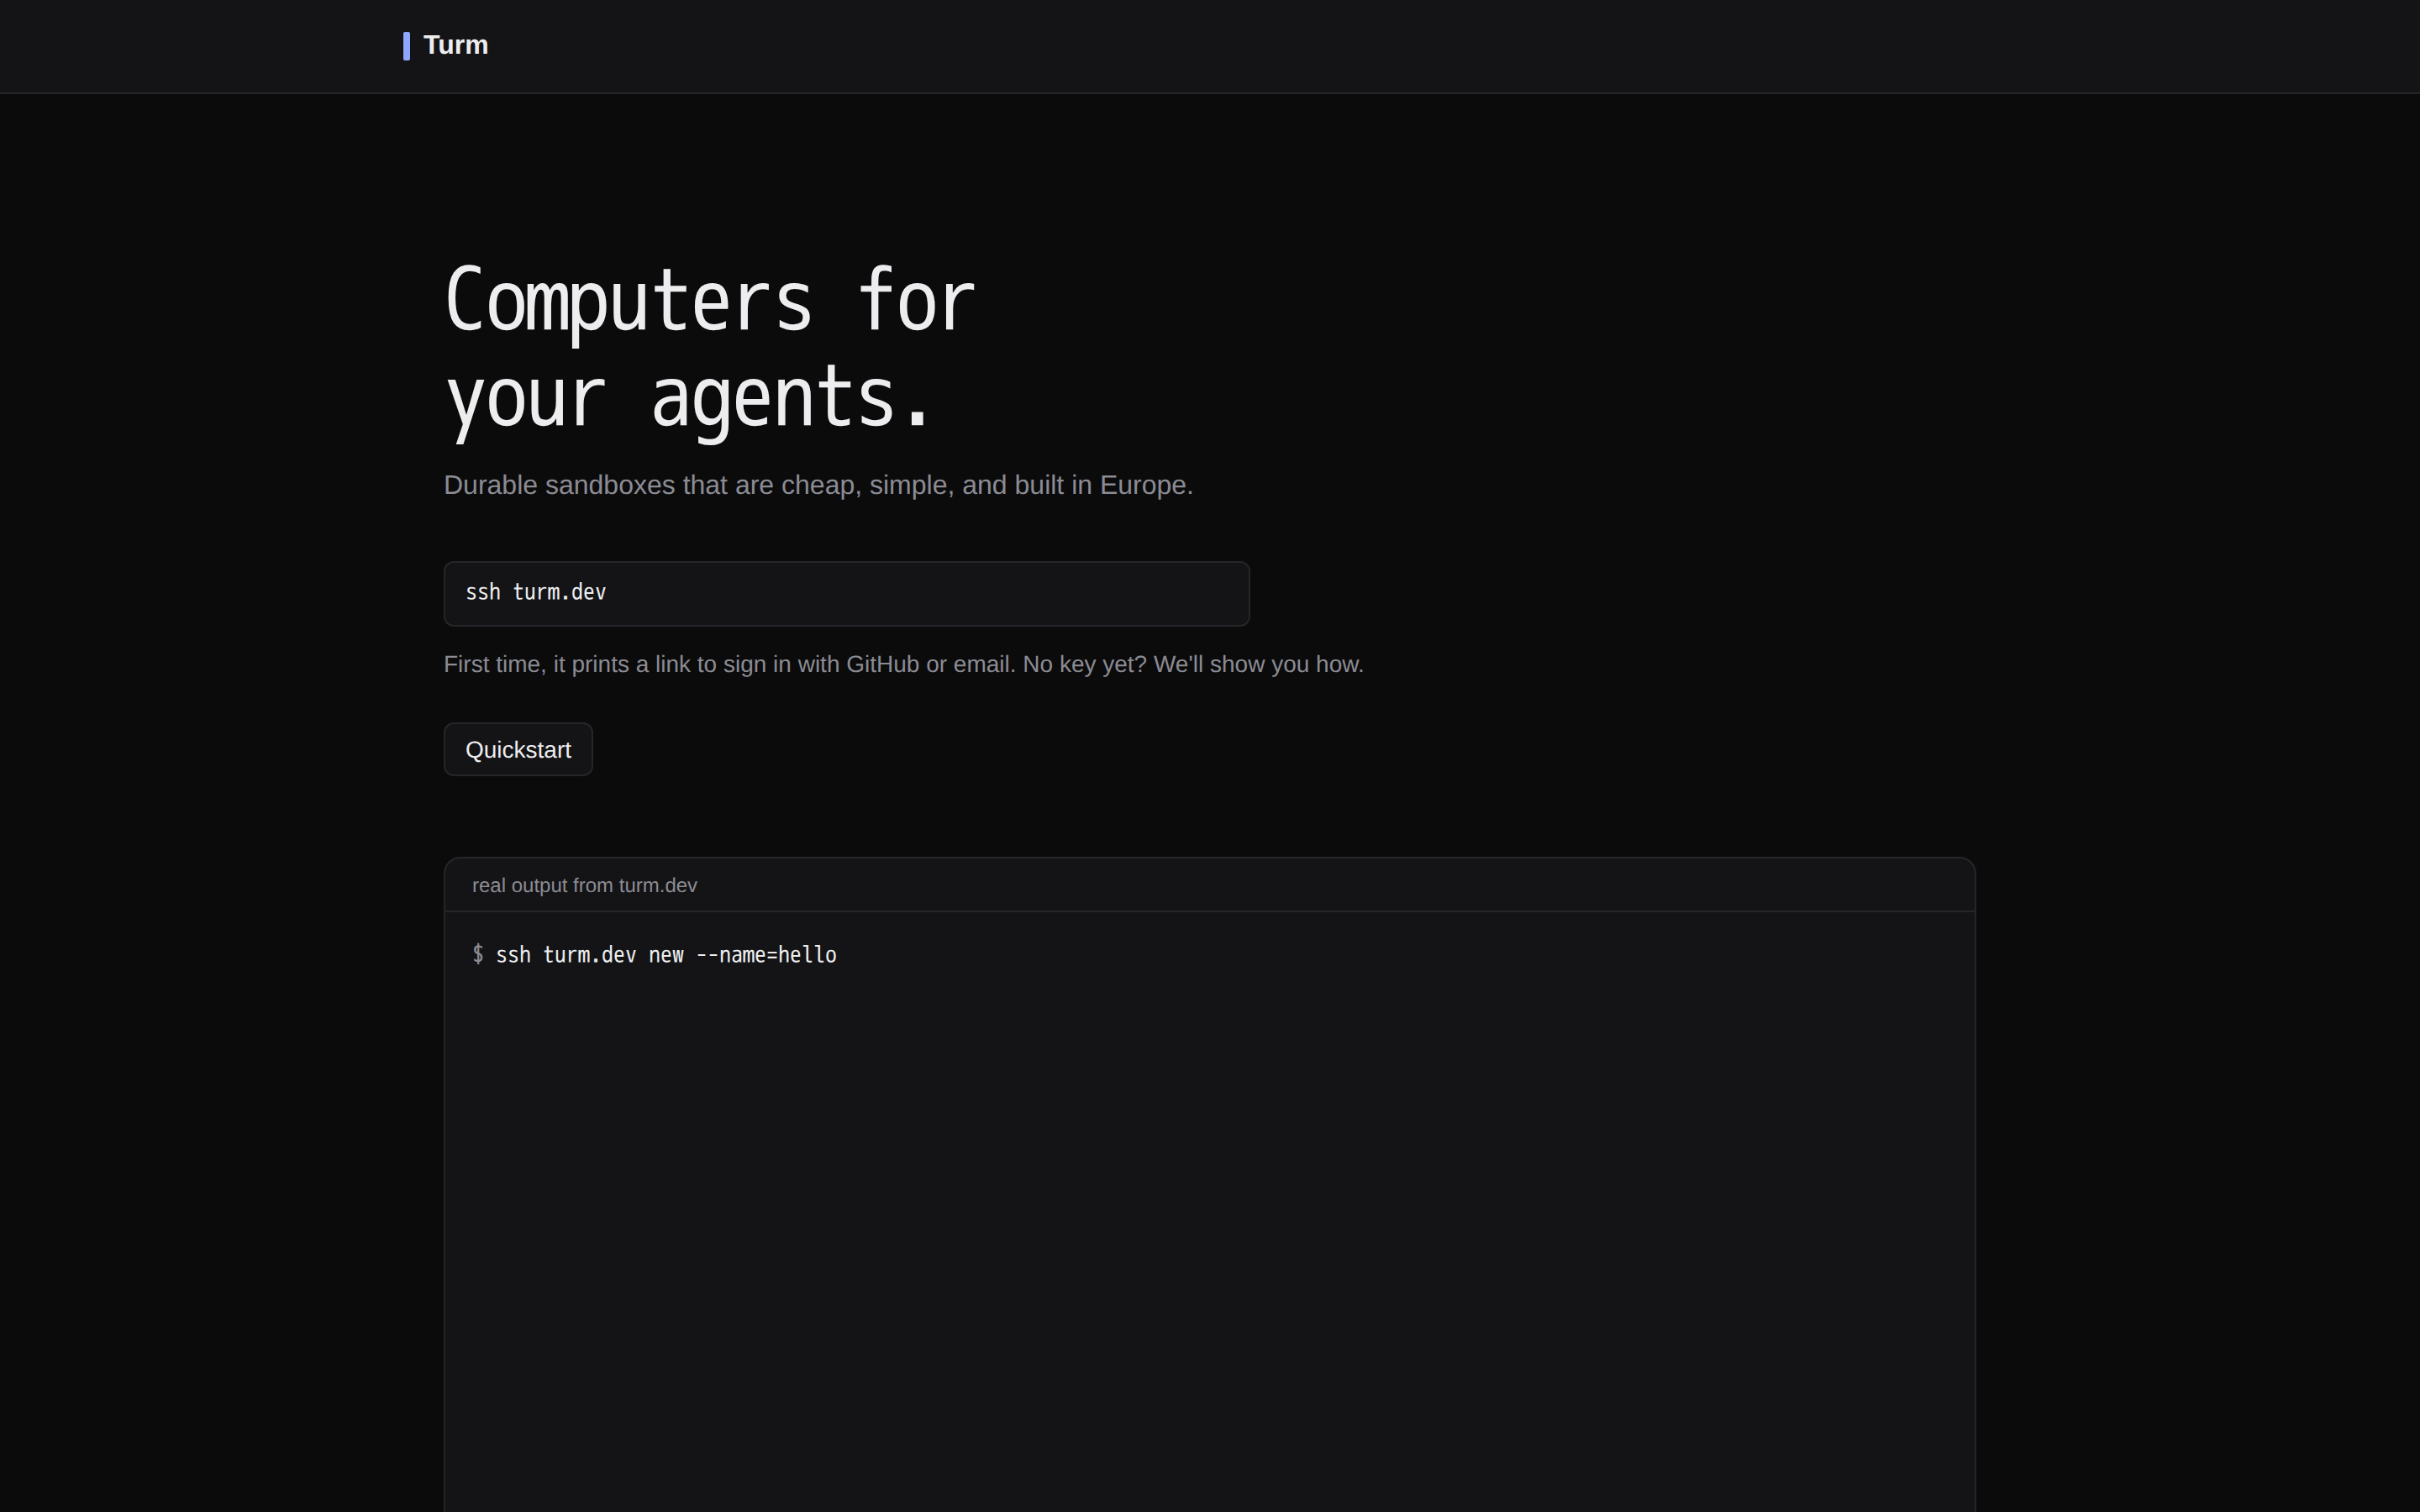Click the 'First time, it prints a link' note
Viewport: 2420px width, 1512px height.
pos(903,664)
